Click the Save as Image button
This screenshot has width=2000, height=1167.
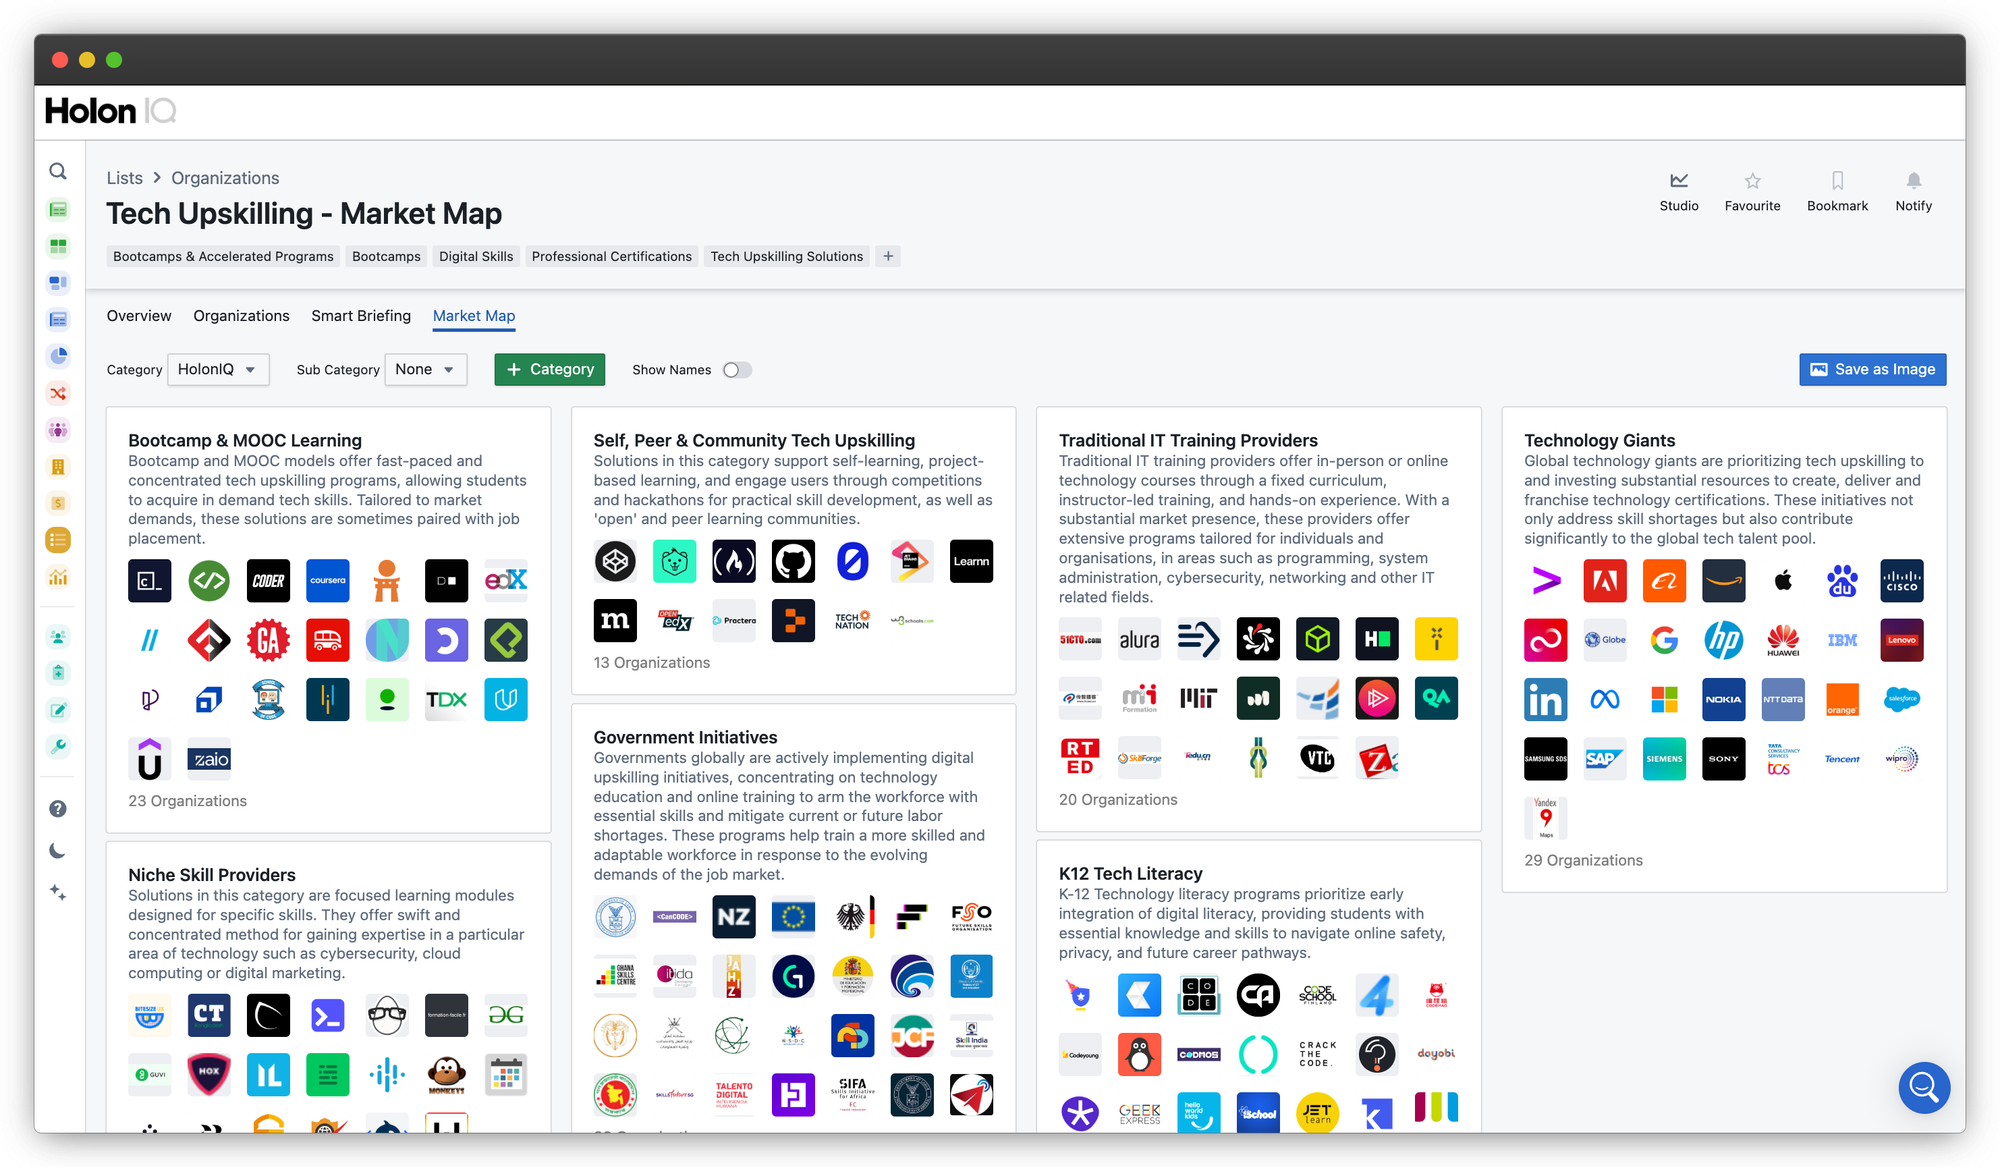1872,370
